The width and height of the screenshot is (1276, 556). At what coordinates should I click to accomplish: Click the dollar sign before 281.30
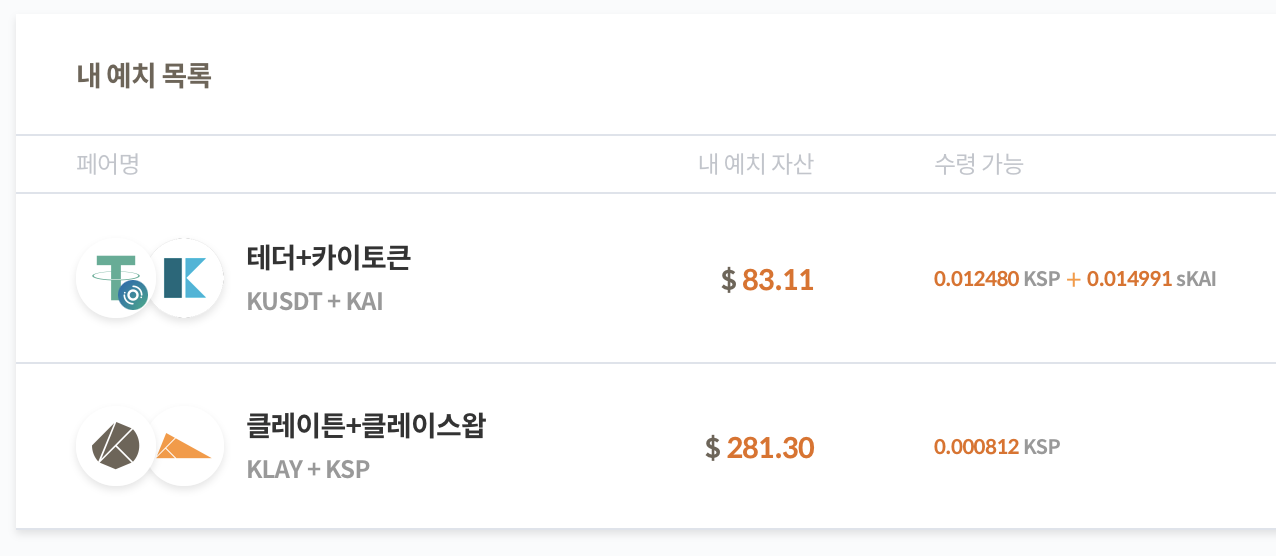coord(712,447)
